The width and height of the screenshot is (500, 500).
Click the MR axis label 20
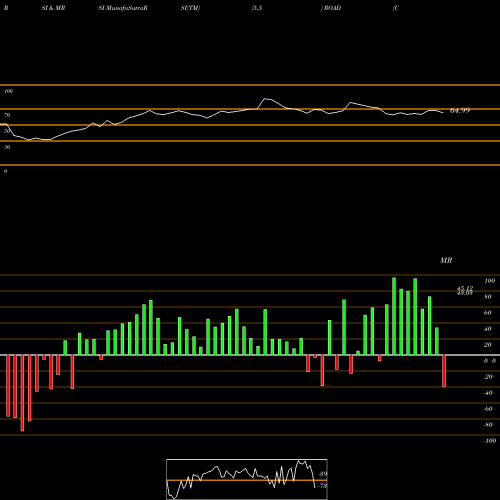pos(488,345)
